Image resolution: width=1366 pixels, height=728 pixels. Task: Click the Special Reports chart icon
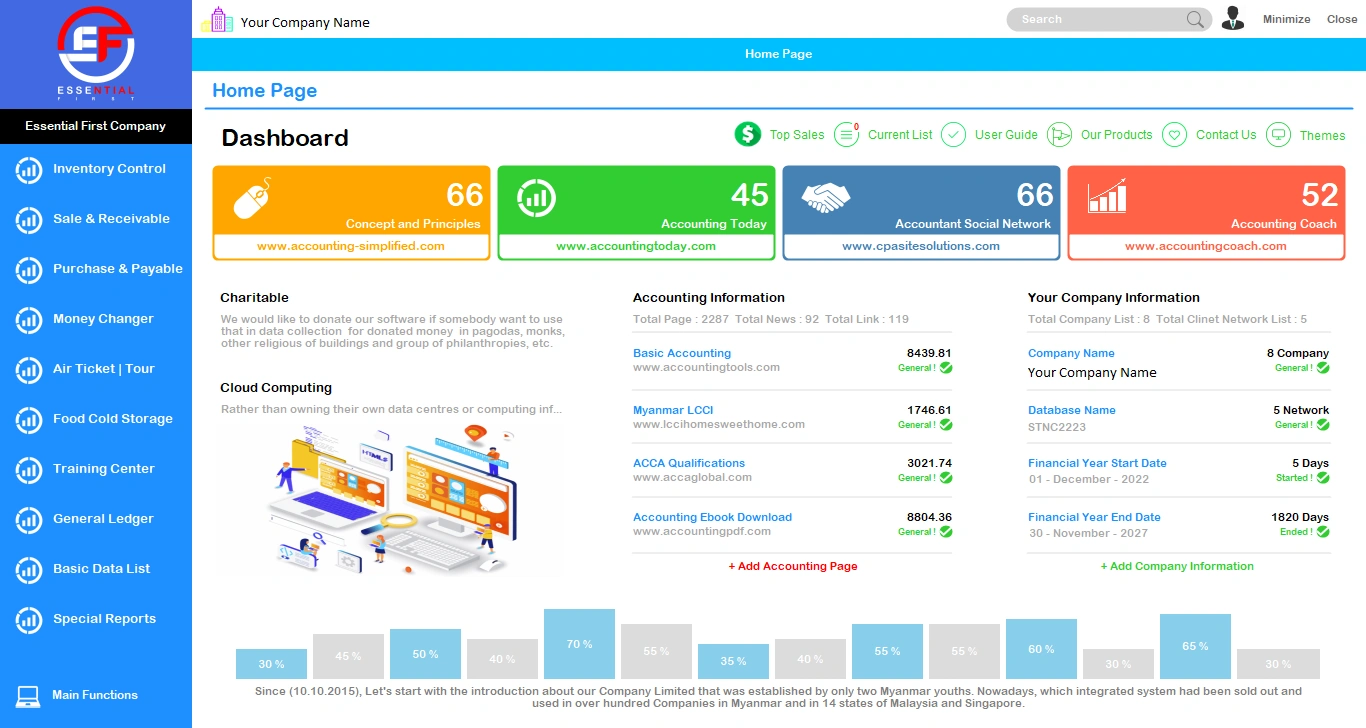(28, 620)
